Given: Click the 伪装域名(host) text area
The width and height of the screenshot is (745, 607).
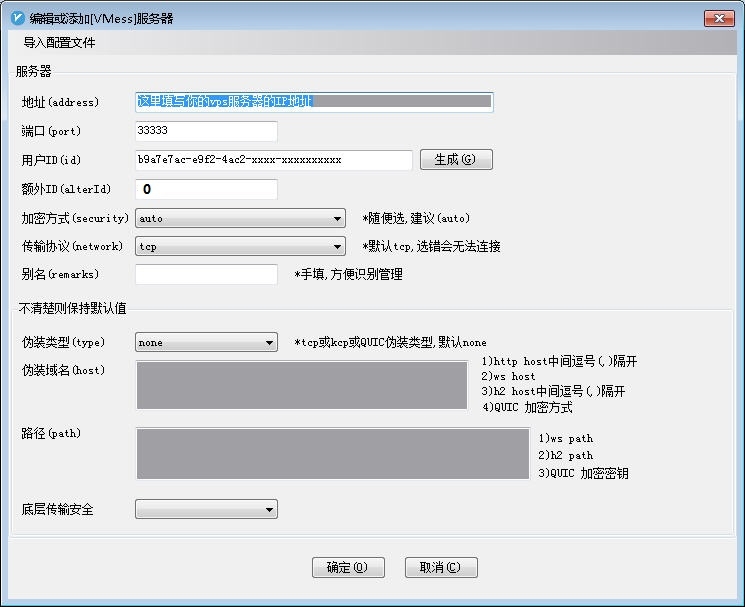Looking at the screenshot, I should click(301, 386).
